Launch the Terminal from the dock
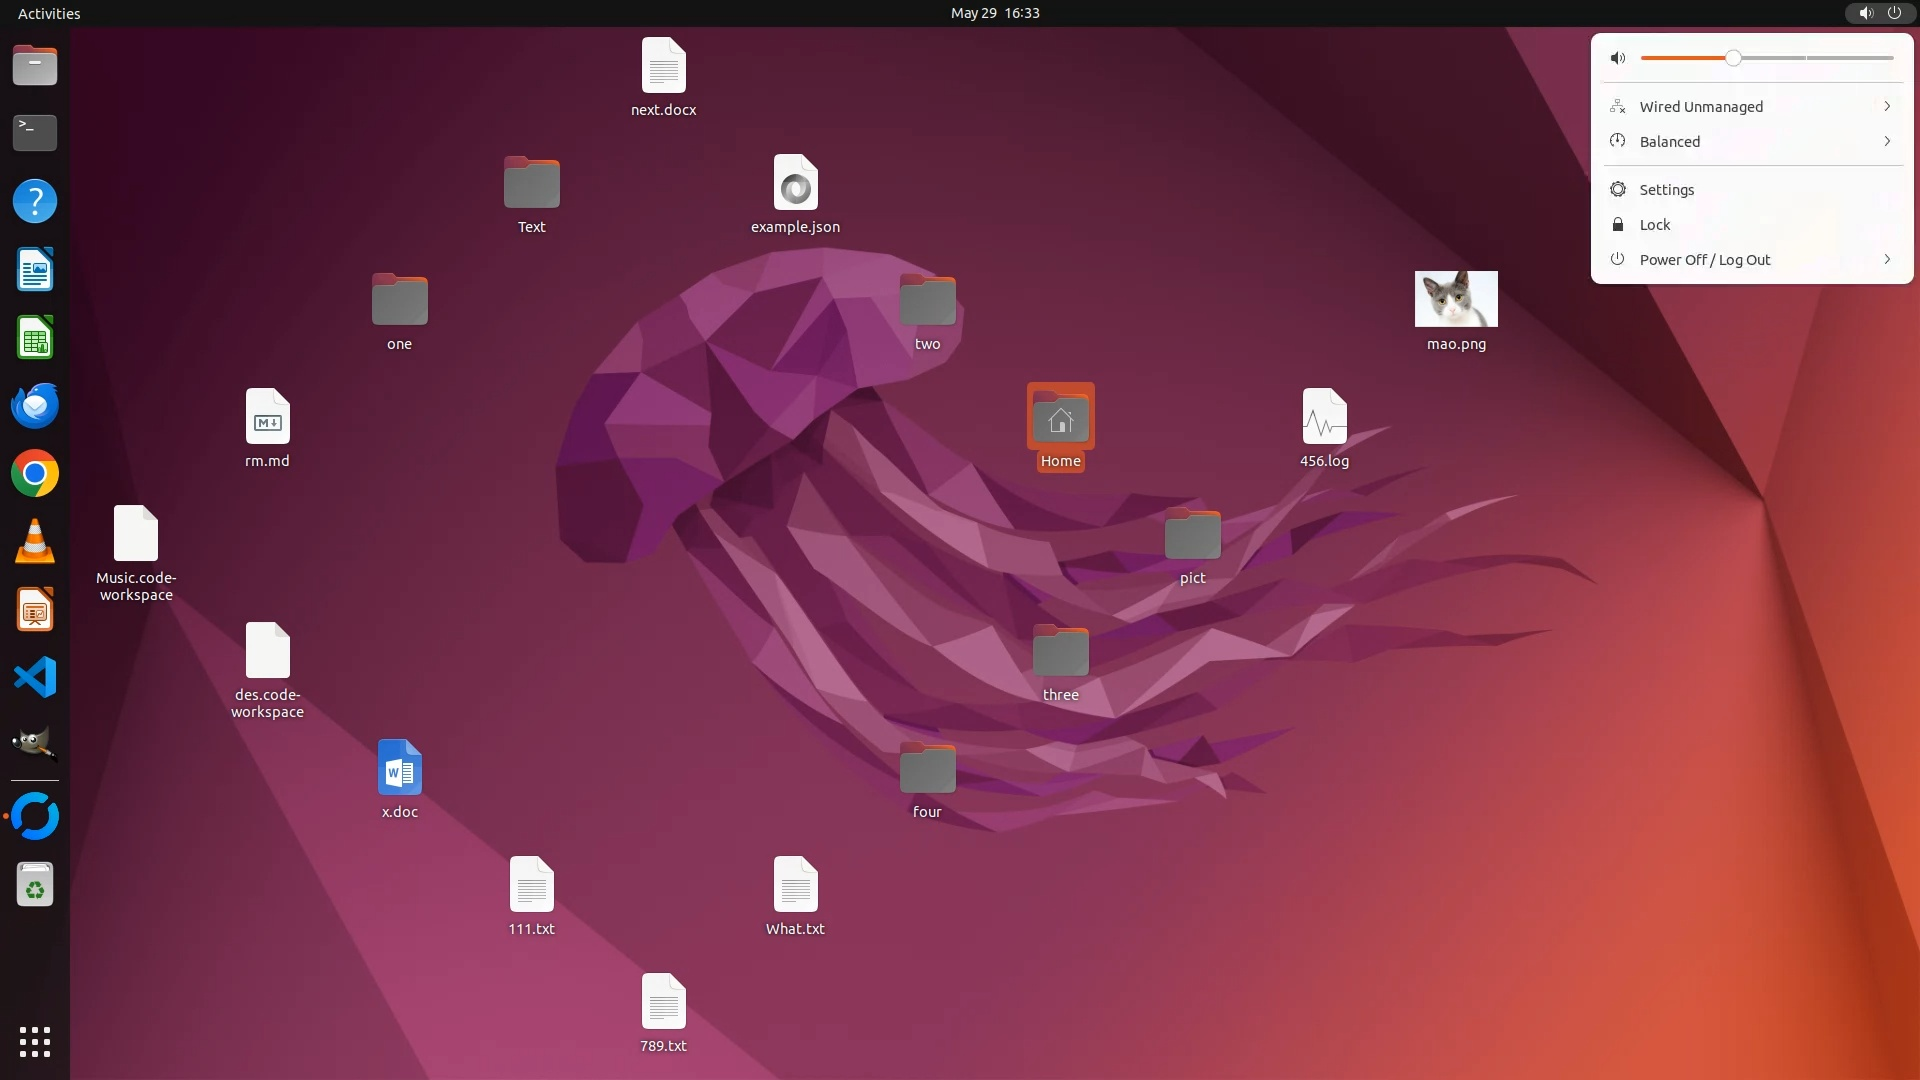 pos(35,132)
